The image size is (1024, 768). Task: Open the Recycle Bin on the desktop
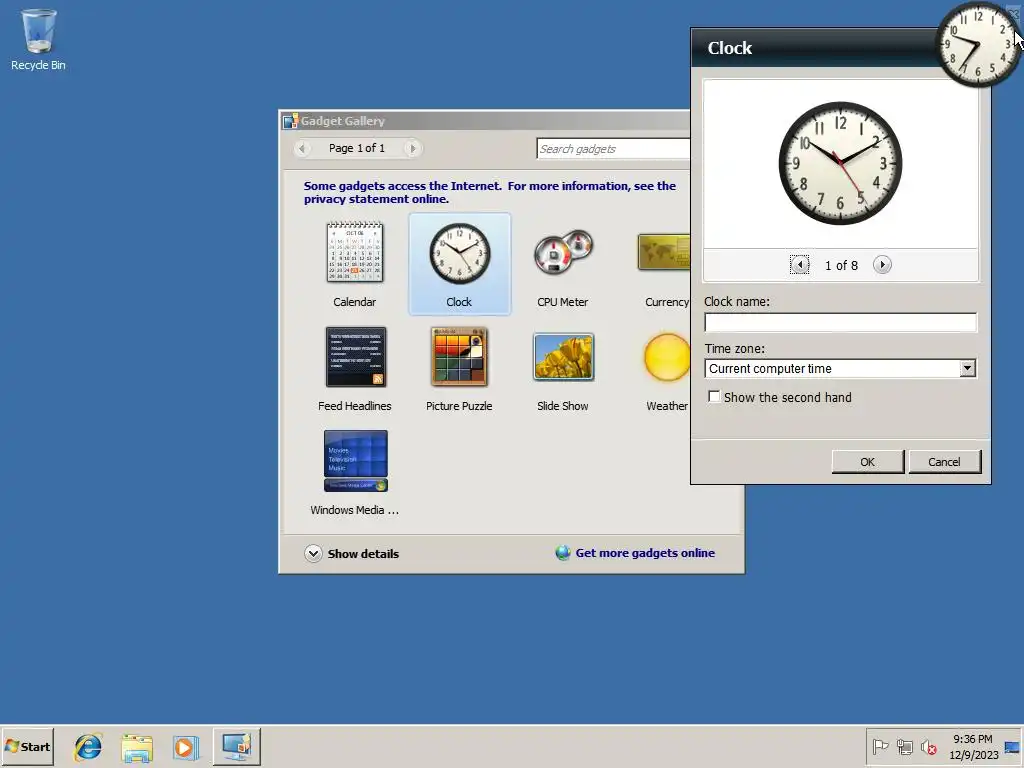click(x=38, y=39)
